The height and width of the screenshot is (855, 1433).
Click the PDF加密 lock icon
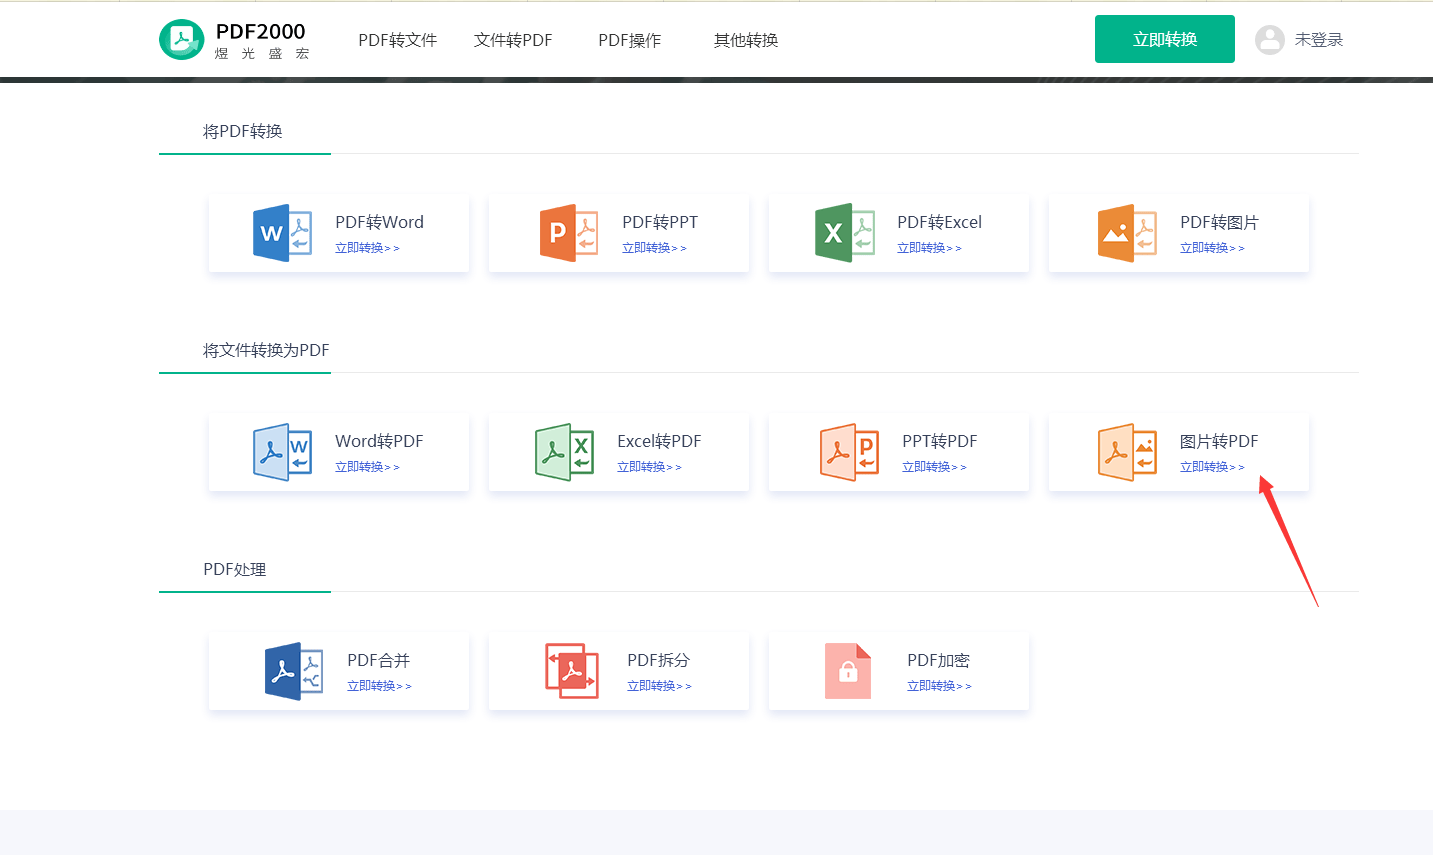(x=848, y=671)
